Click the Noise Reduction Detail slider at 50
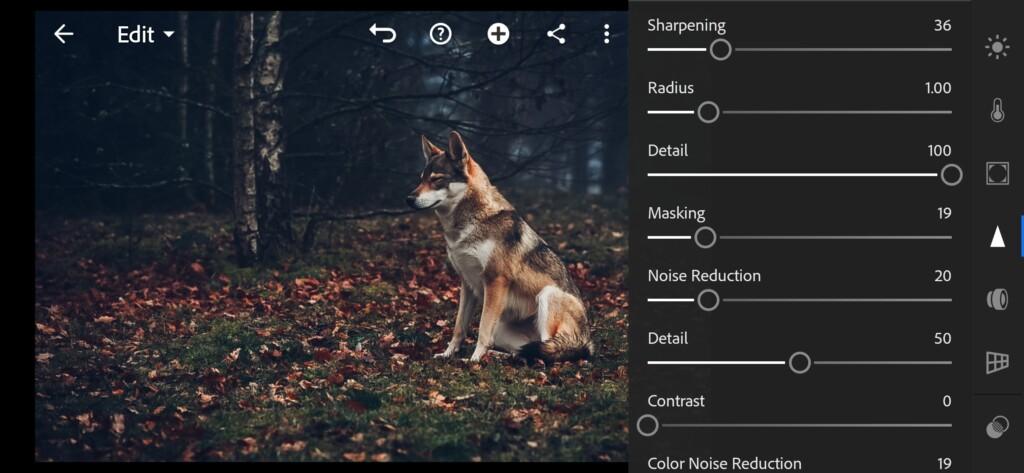Viewport: 1024px width, 473px height. (799, 363)
